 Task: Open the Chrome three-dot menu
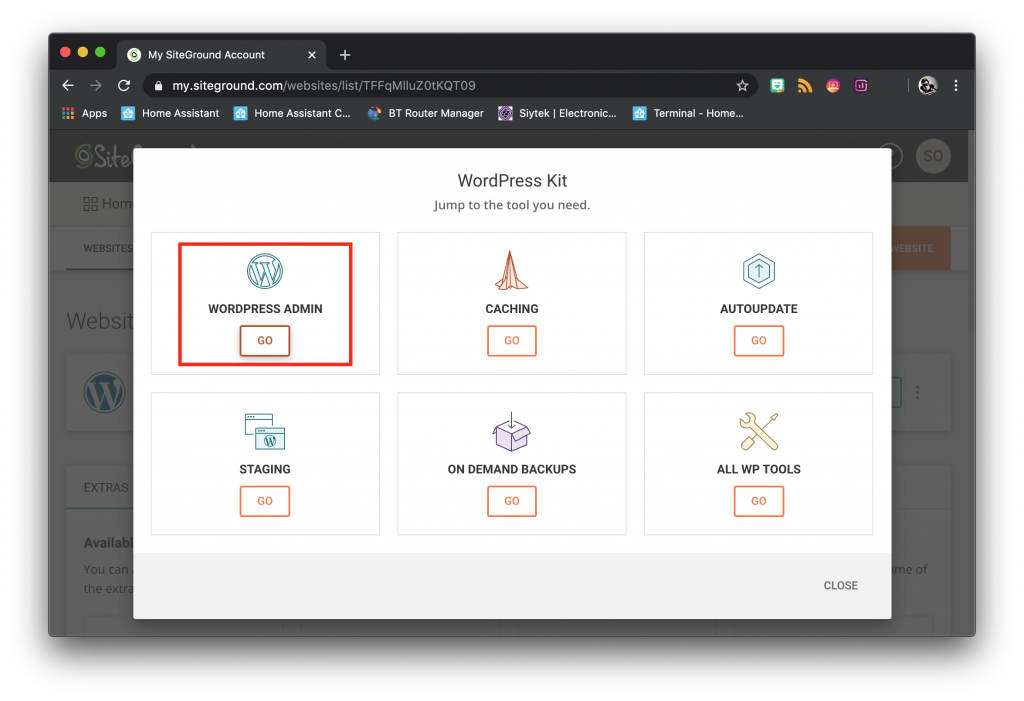(955, 86)
